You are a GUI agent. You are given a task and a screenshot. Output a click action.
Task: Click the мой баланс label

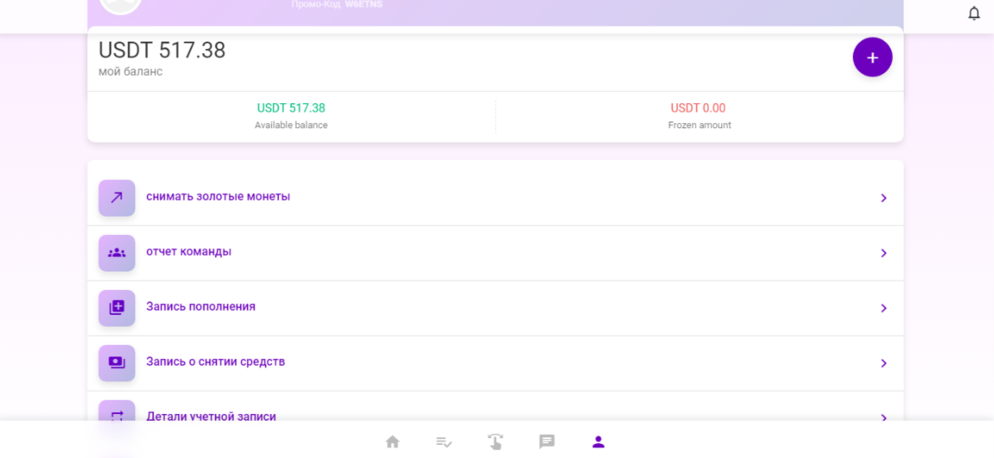click(131, 72)
